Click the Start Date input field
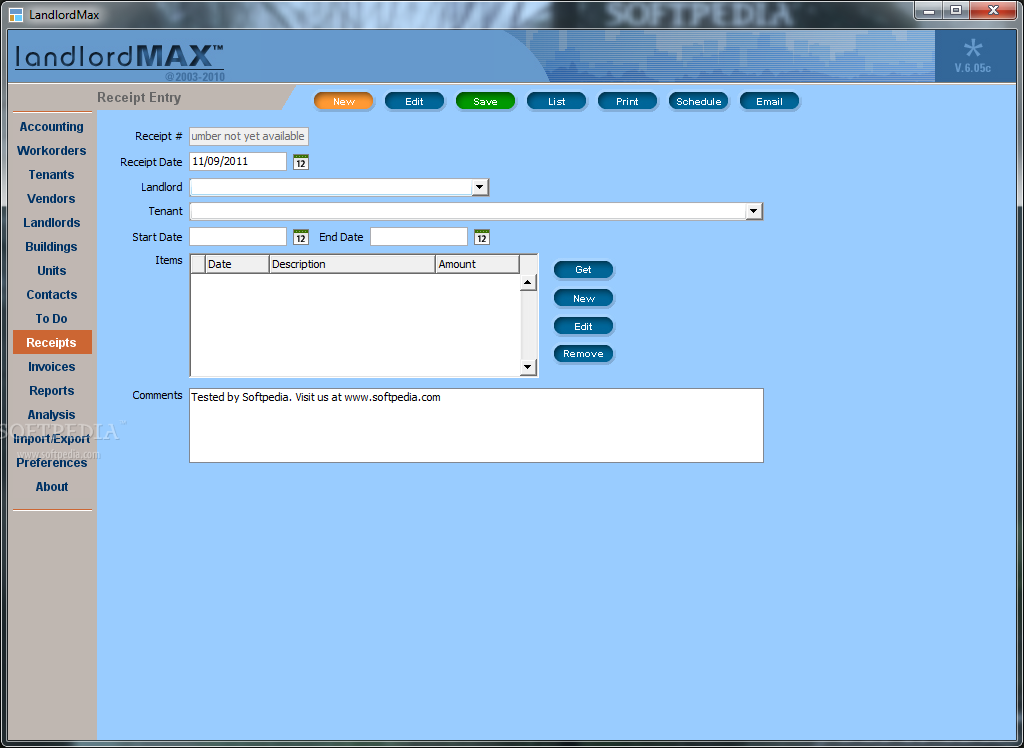The image size is (1024, 748). point(238,236)
